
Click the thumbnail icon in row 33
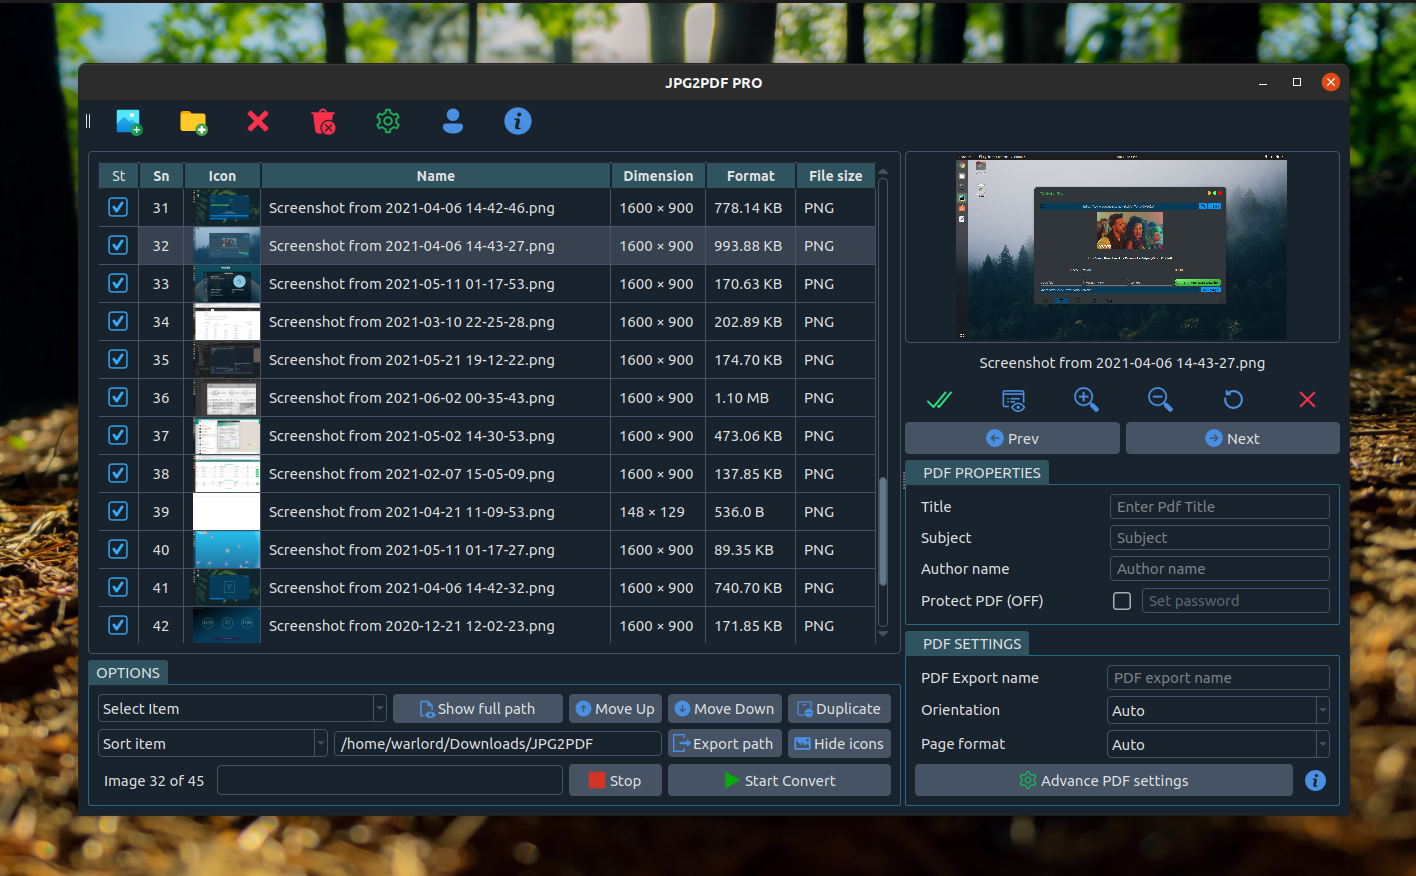click(226, 283)
